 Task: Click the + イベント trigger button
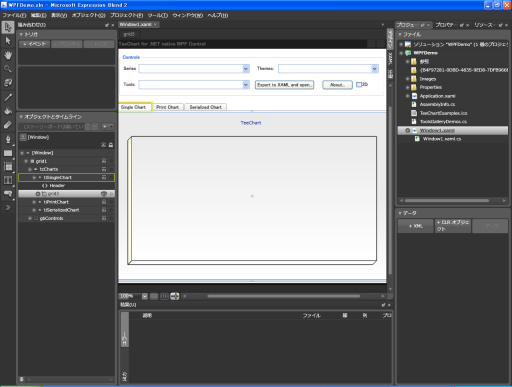pos(34,44)
